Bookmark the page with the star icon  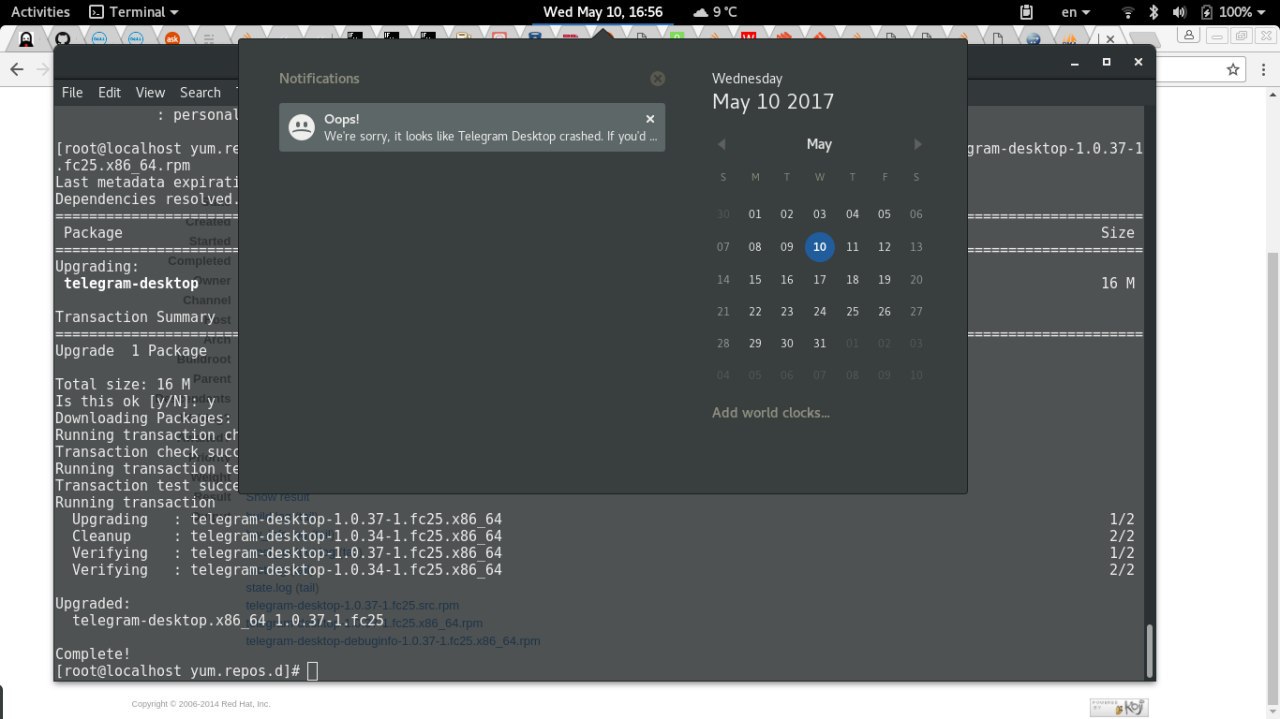1233,69
